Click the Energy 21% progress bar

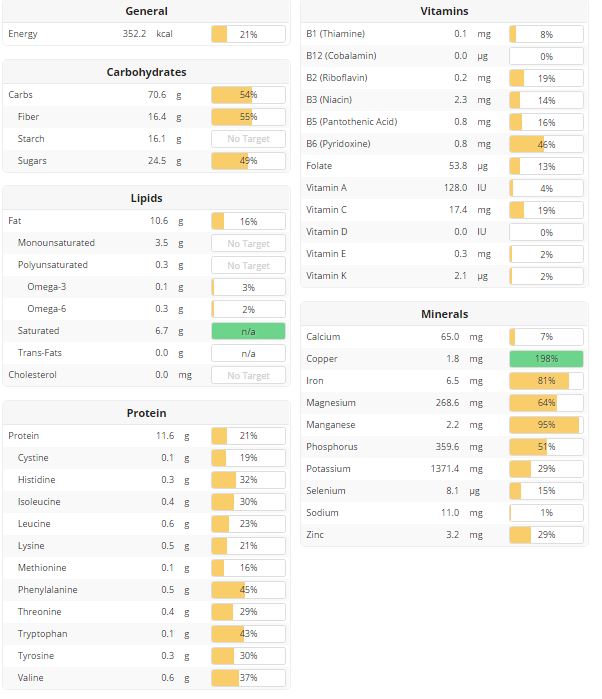[248, 34]
